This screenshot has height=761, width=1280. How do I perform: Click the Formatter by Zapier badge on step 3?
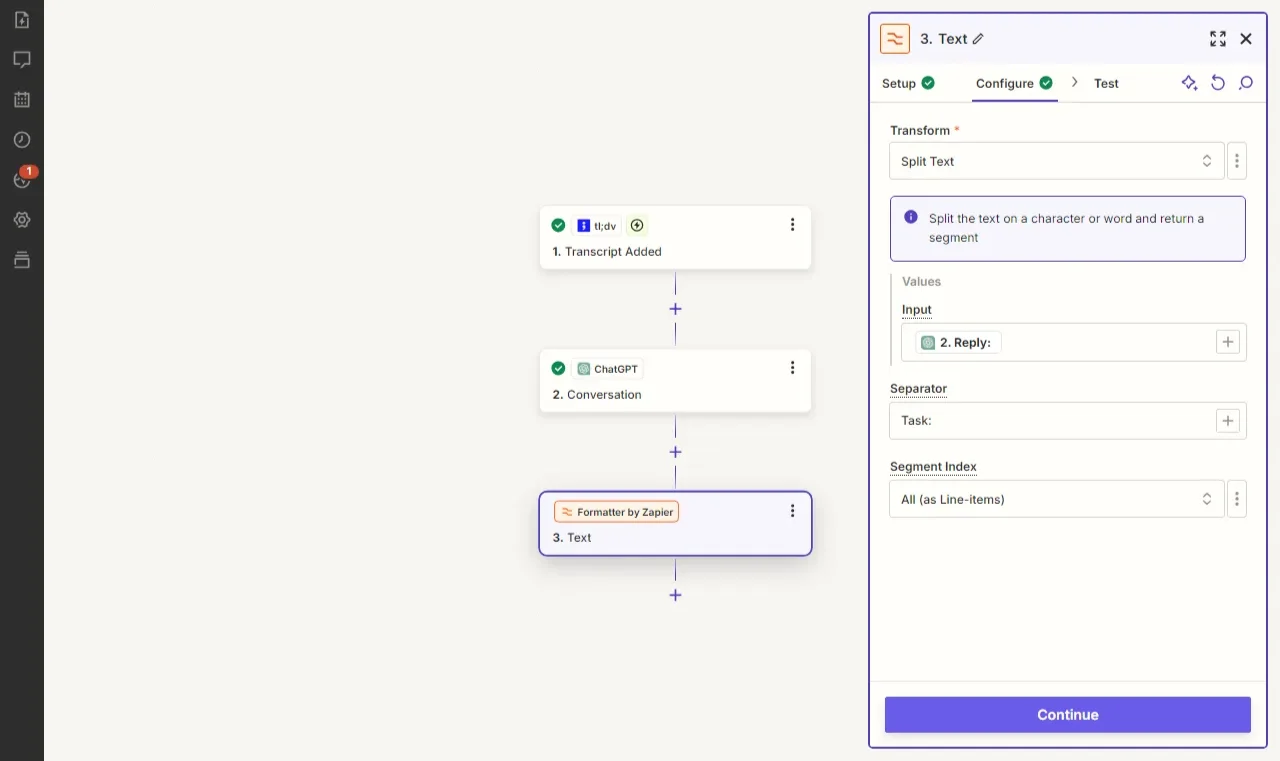click(616, 512)
